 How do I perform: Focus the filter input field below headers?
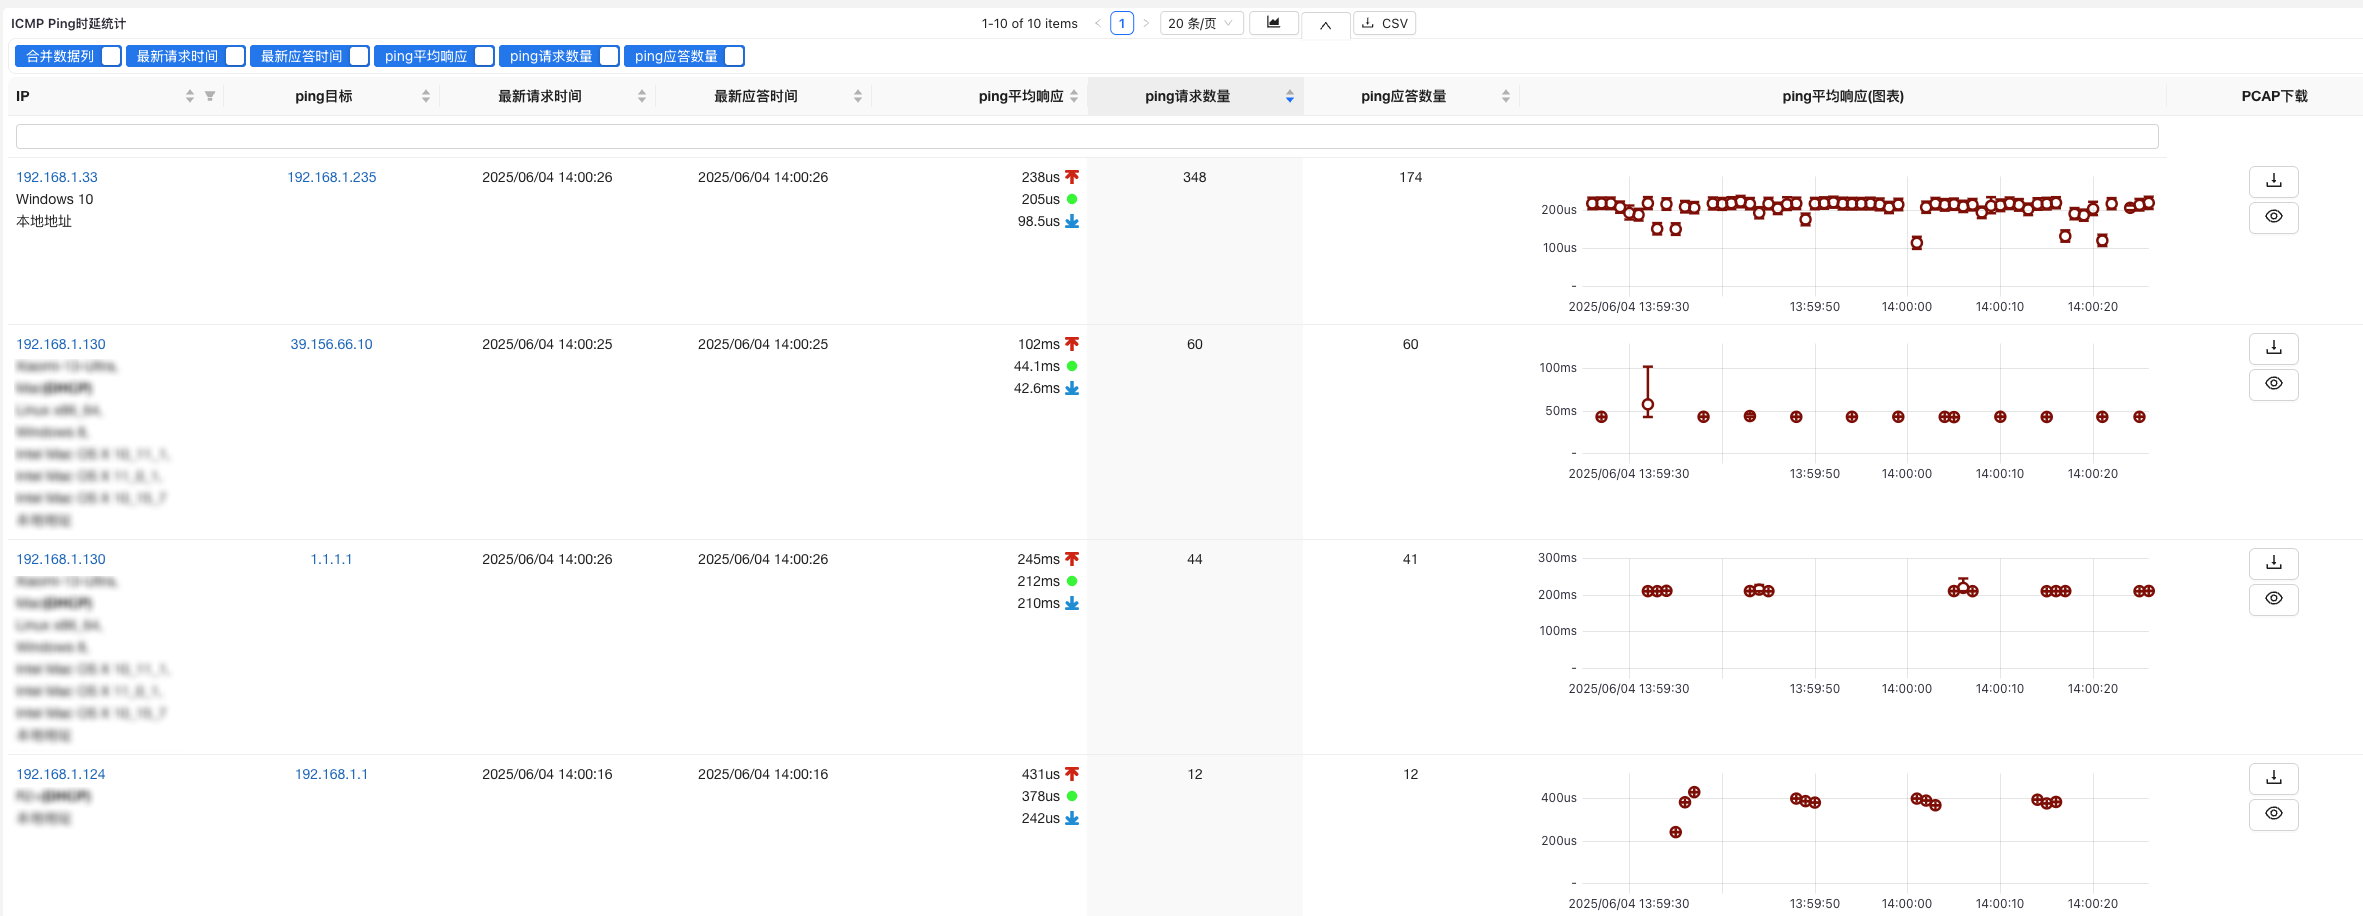coord(1087,136)
